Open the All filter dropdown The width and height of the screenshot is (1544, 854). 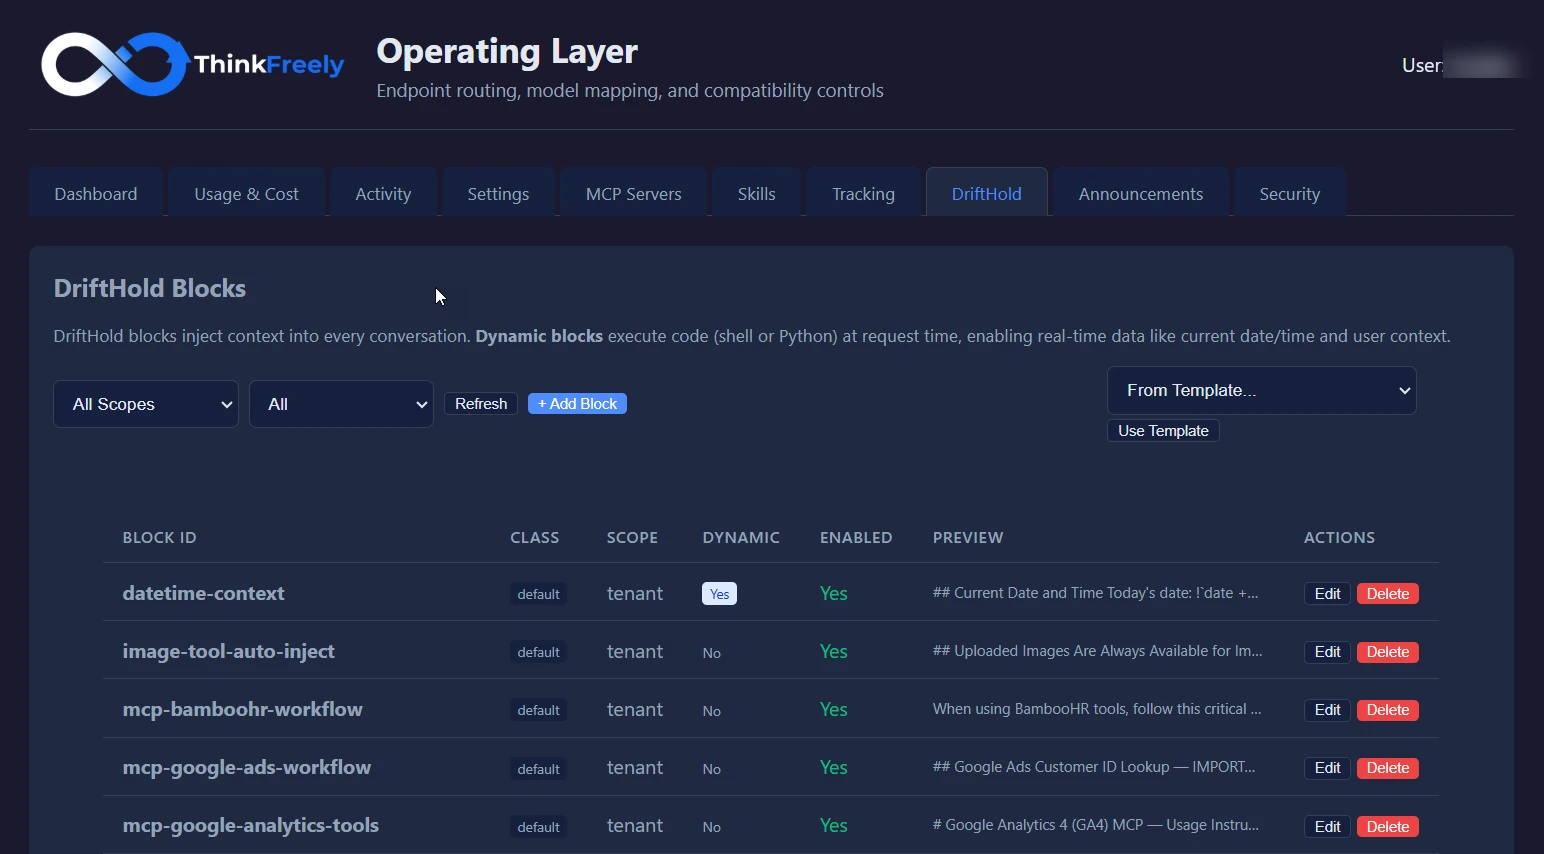click(341, 404)
